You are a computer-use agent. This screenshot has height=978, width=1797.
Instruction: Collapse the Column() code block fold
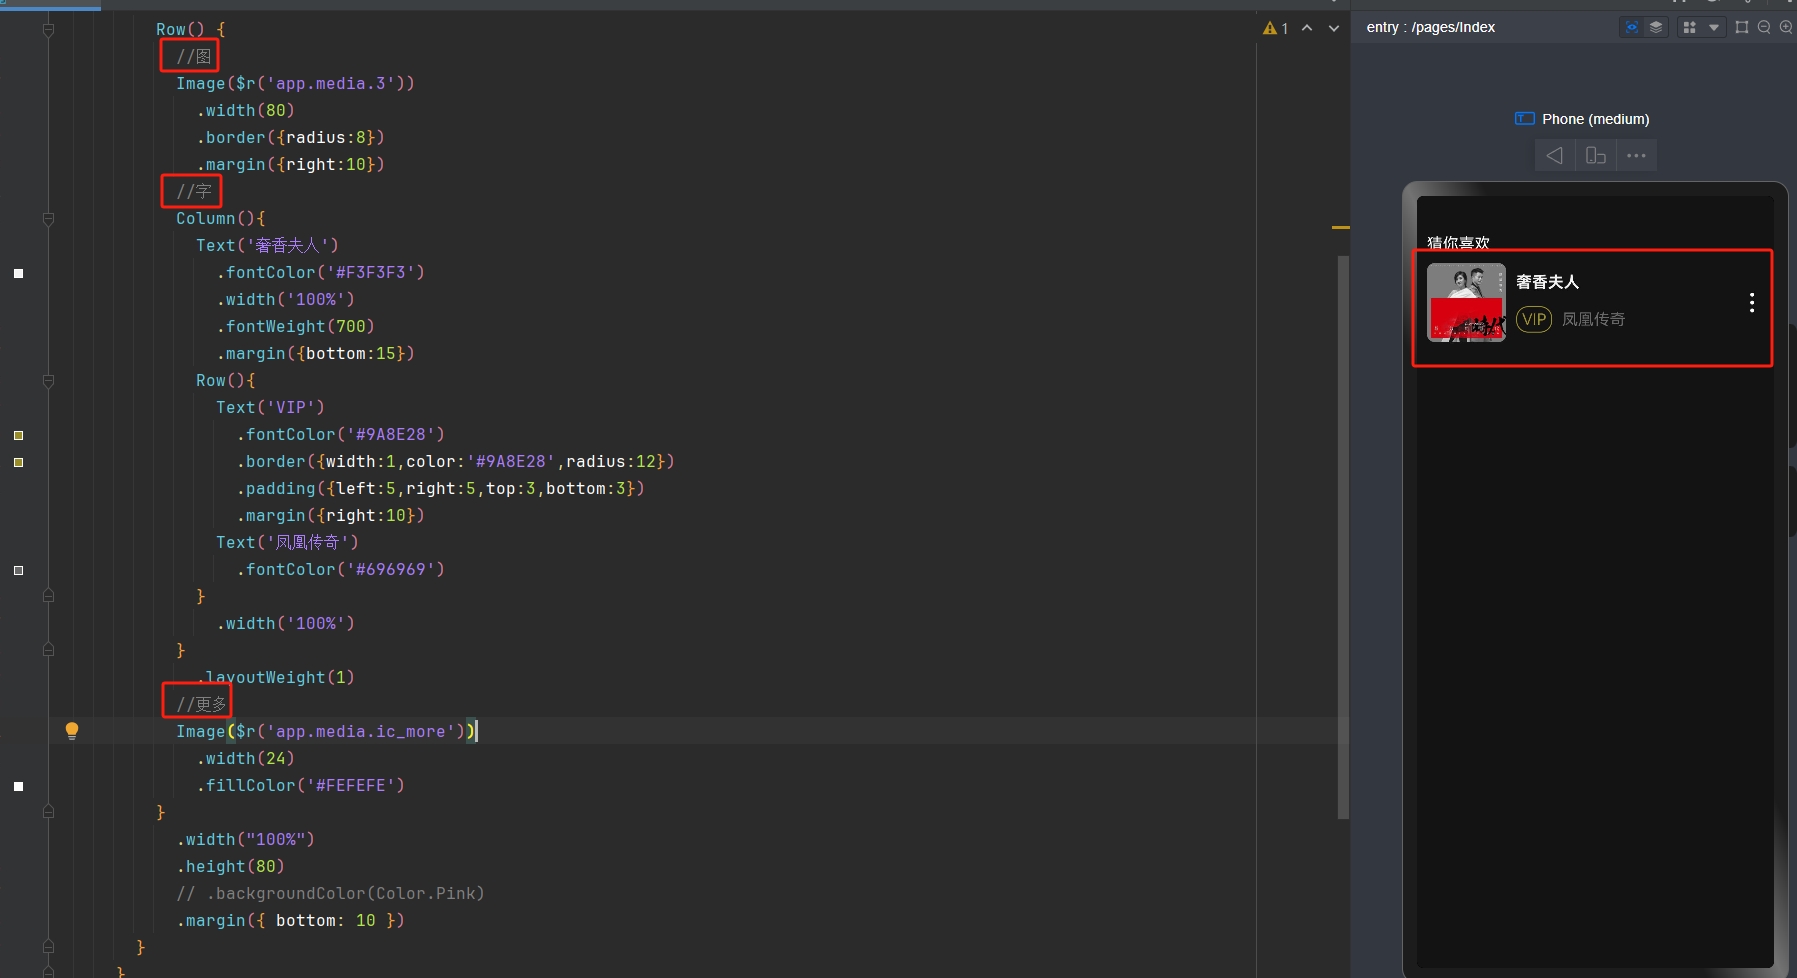(48, 218)
